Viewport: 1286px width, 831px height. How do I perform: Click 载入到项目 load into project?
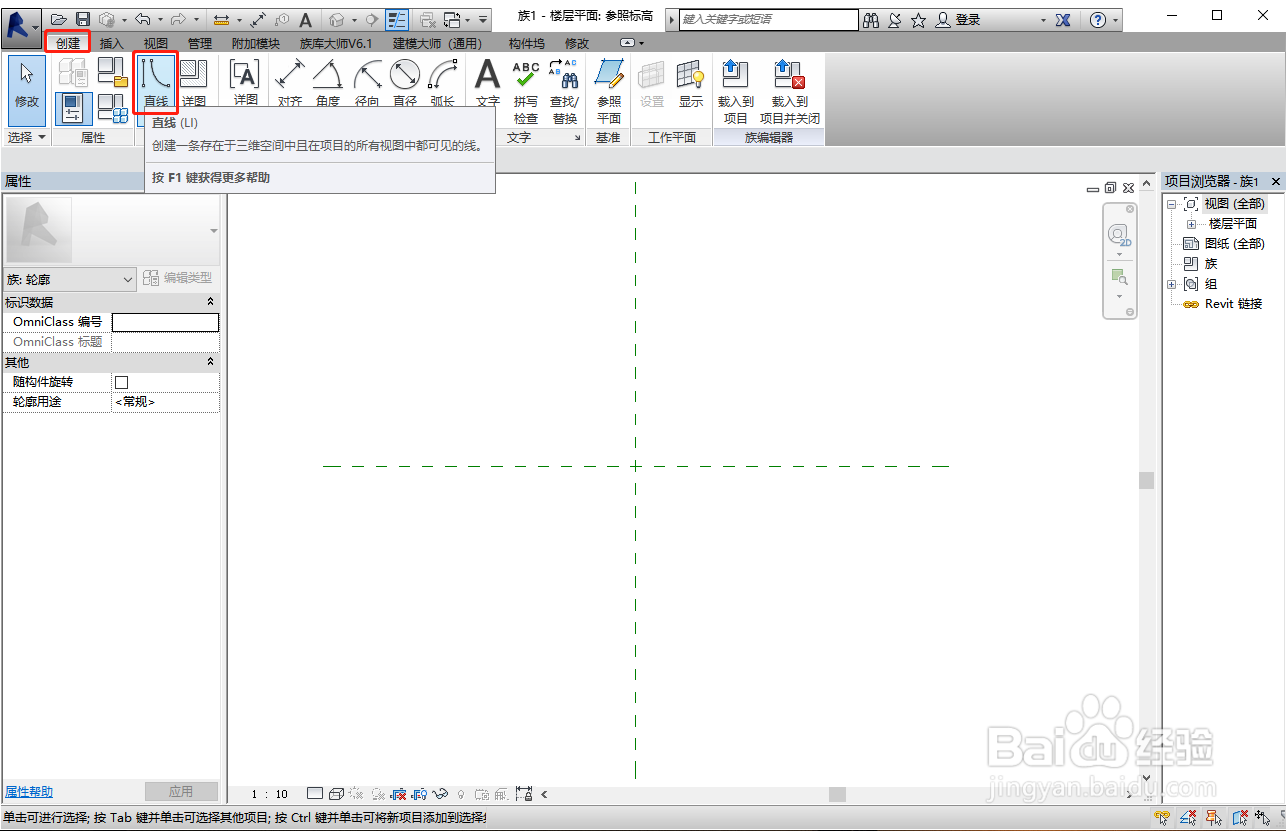click(735, 91)
